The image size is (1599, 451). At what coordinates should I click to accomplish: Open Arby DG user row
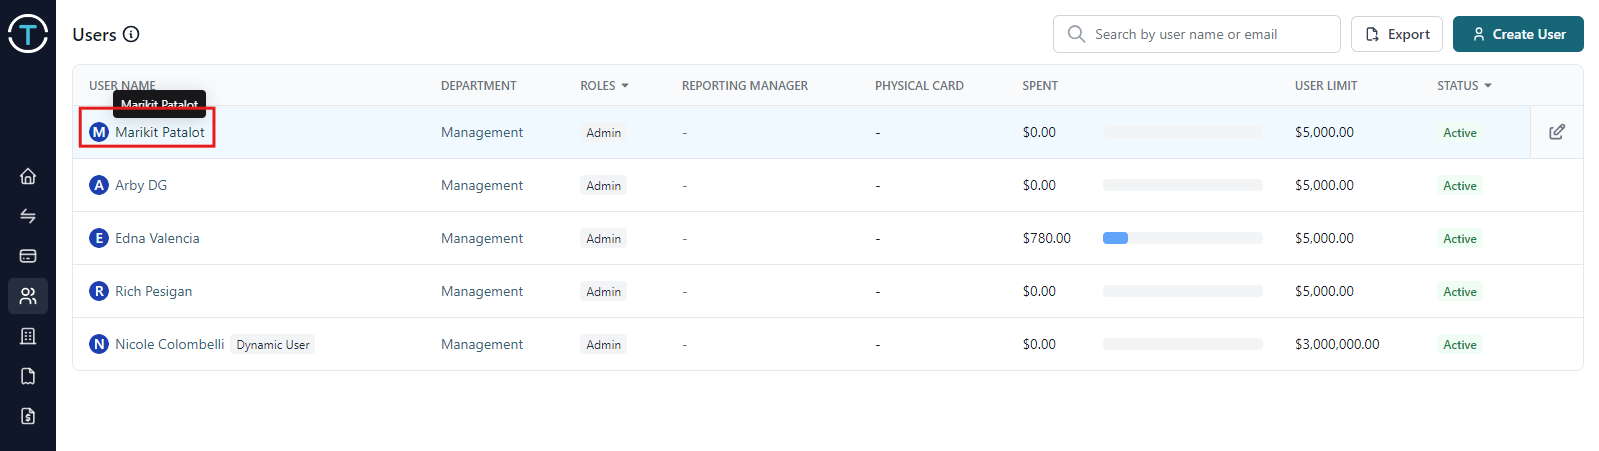click(141, 185)
